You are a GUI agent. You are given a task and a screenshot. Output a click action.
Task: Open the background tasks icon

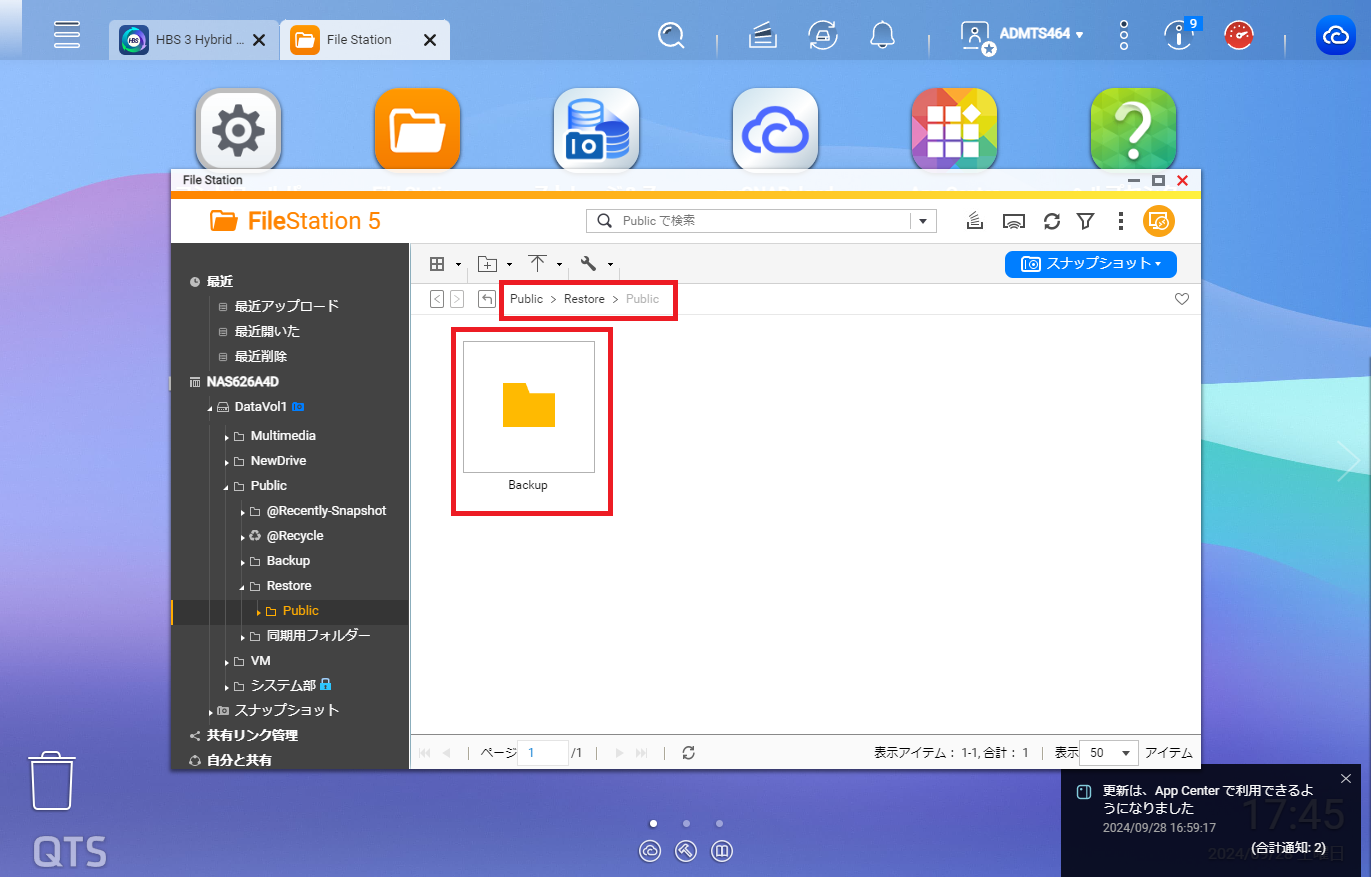[x=763, y=36]
